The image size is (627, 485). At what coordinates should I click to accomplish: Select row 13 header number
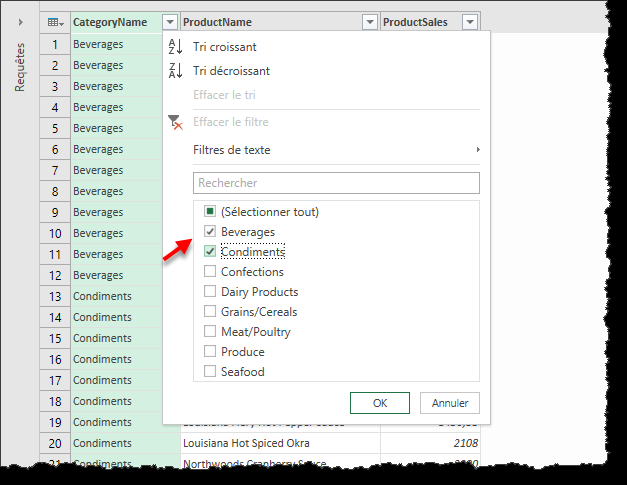(54, 296)
